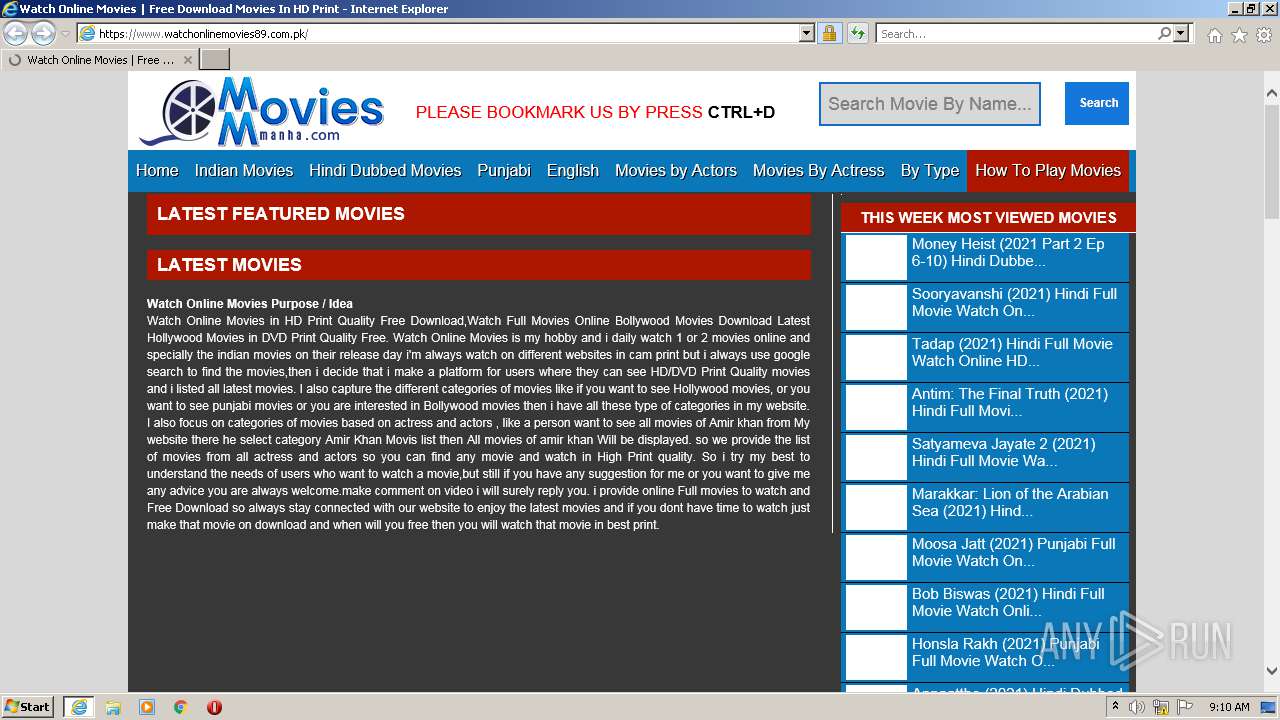
Task: Open the Home menu item
Action: pyautogui.click(x=157, y=170)
